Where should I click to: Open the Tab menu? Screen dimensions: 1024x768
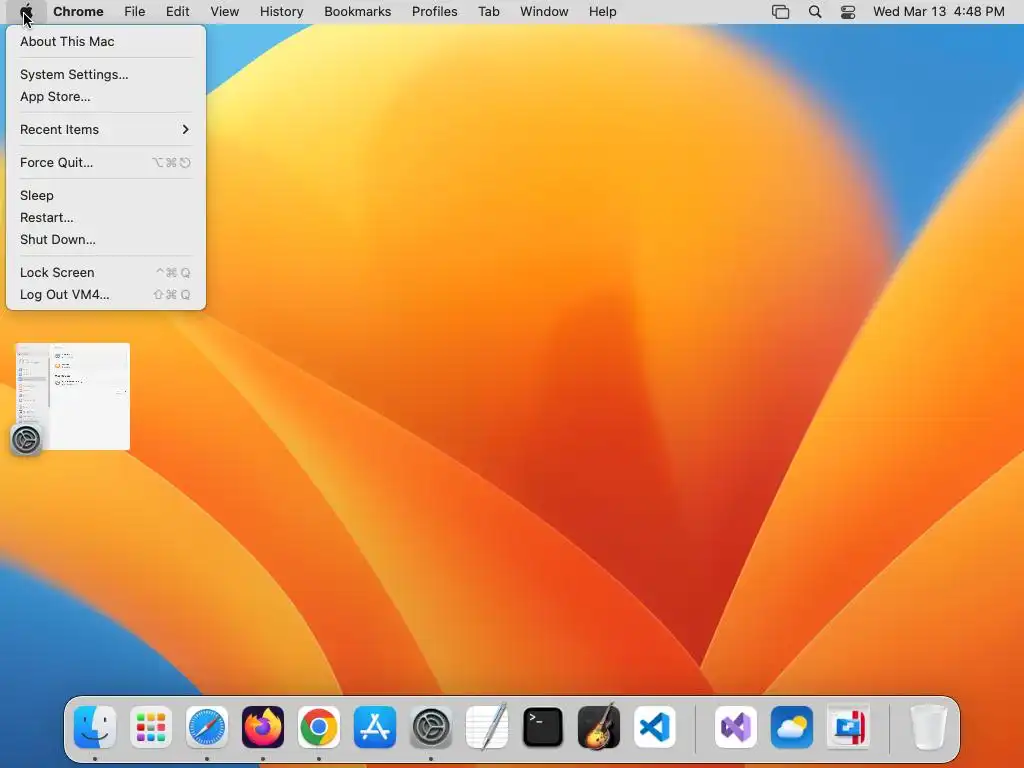488,12
